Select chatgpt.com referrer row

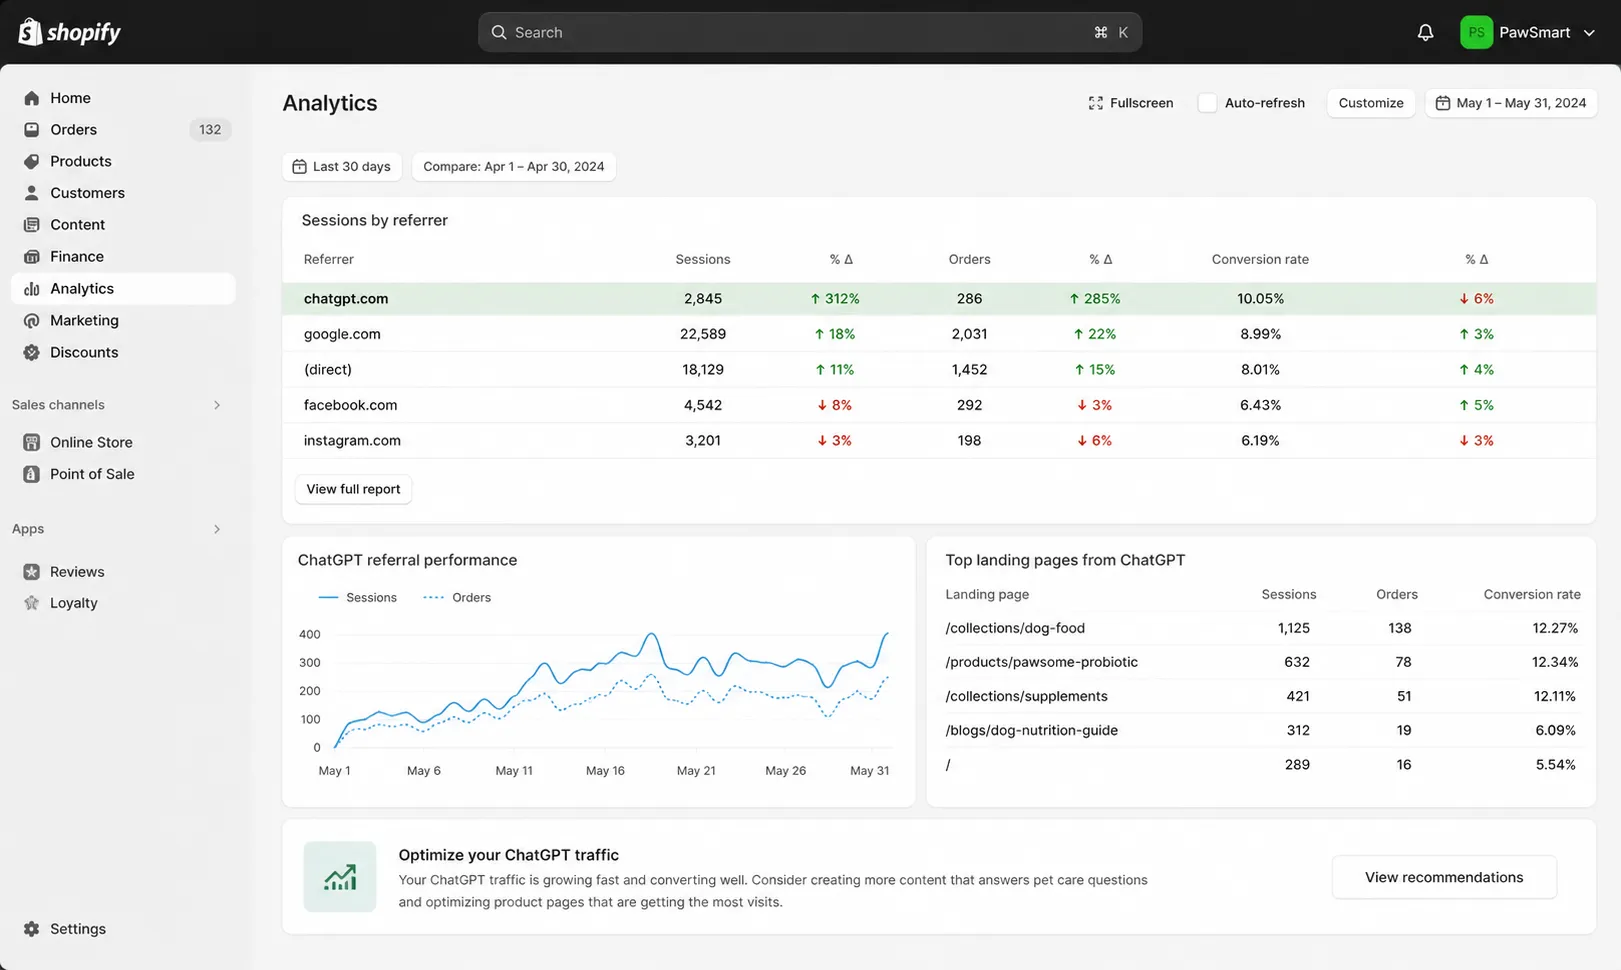tap(939, 299)
